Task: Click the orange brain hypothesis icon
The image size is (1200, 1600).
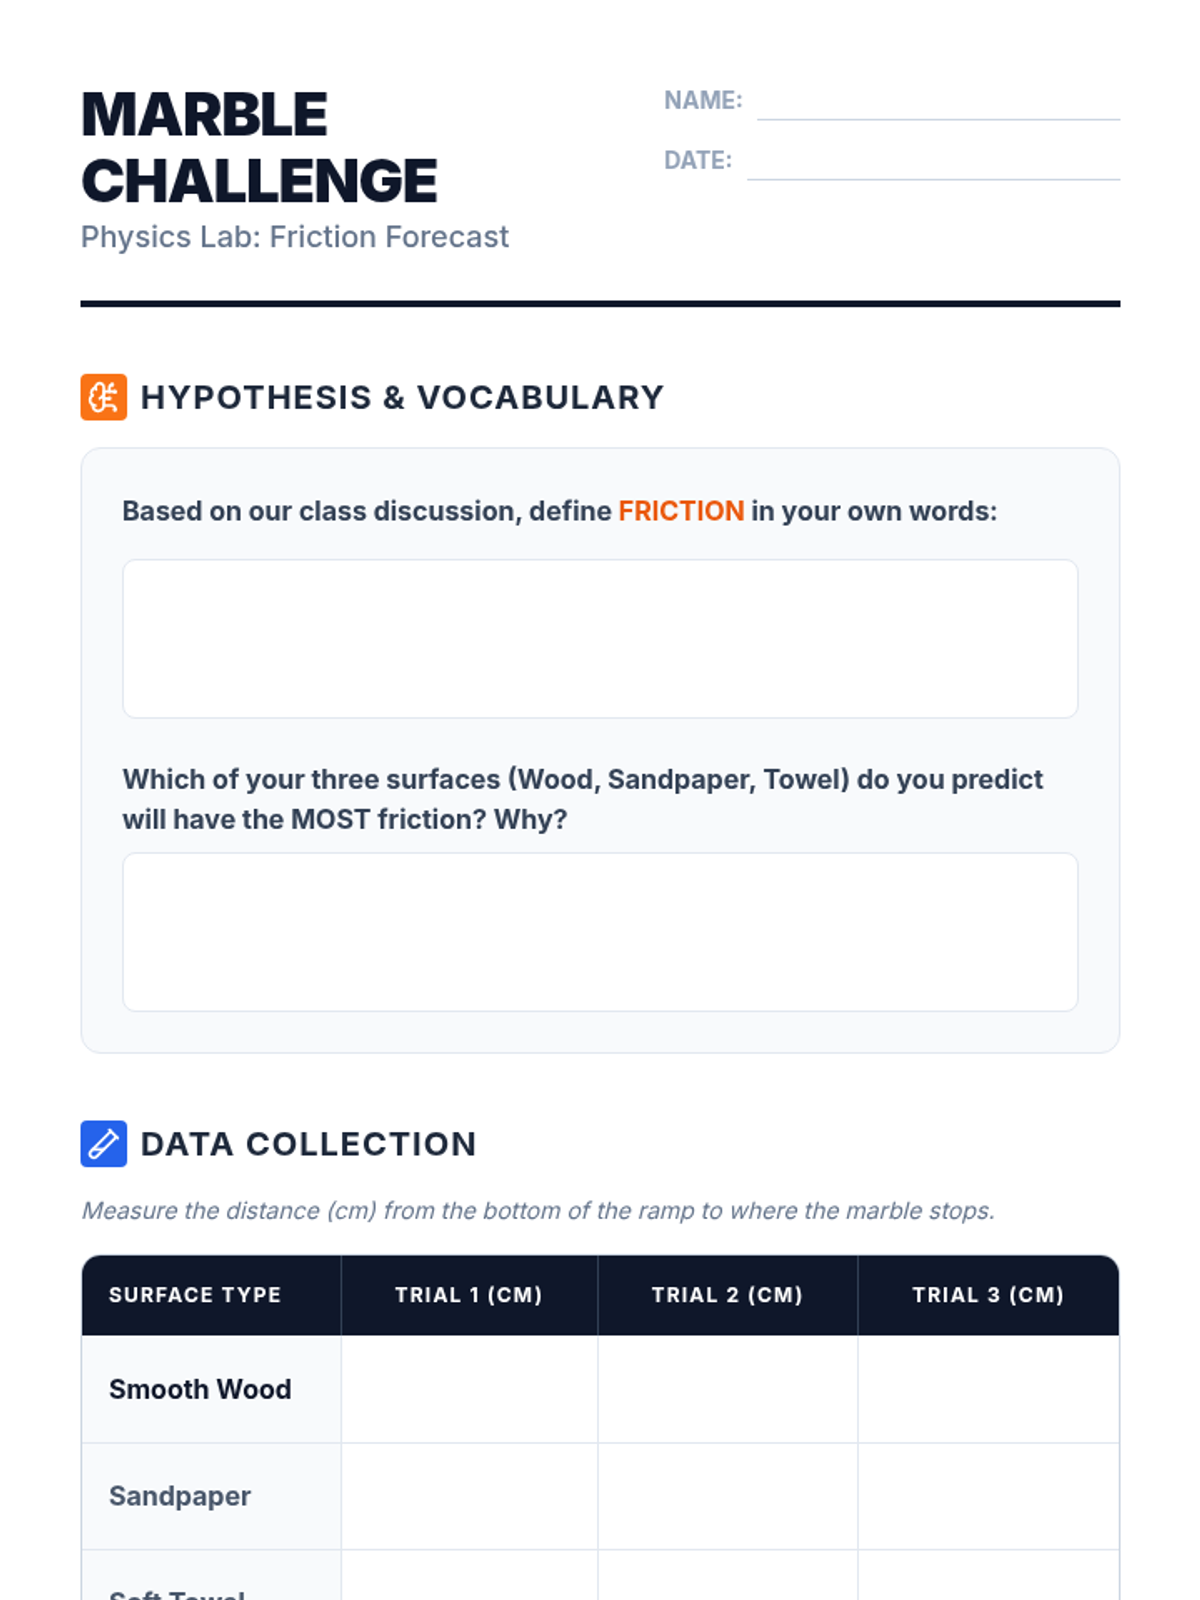Action: (x=104, y=397)
